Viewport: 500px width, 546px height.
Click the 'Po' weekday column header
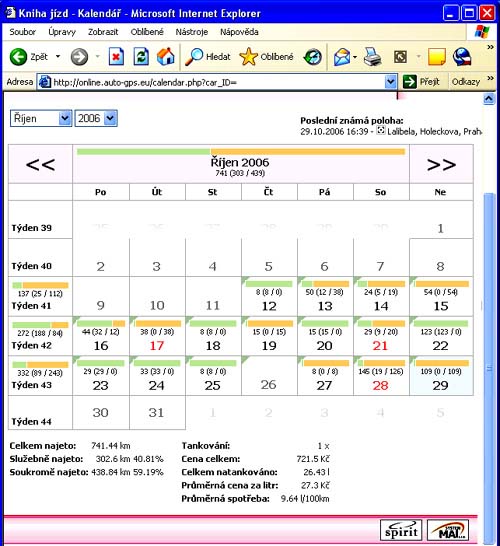[101, 192]
